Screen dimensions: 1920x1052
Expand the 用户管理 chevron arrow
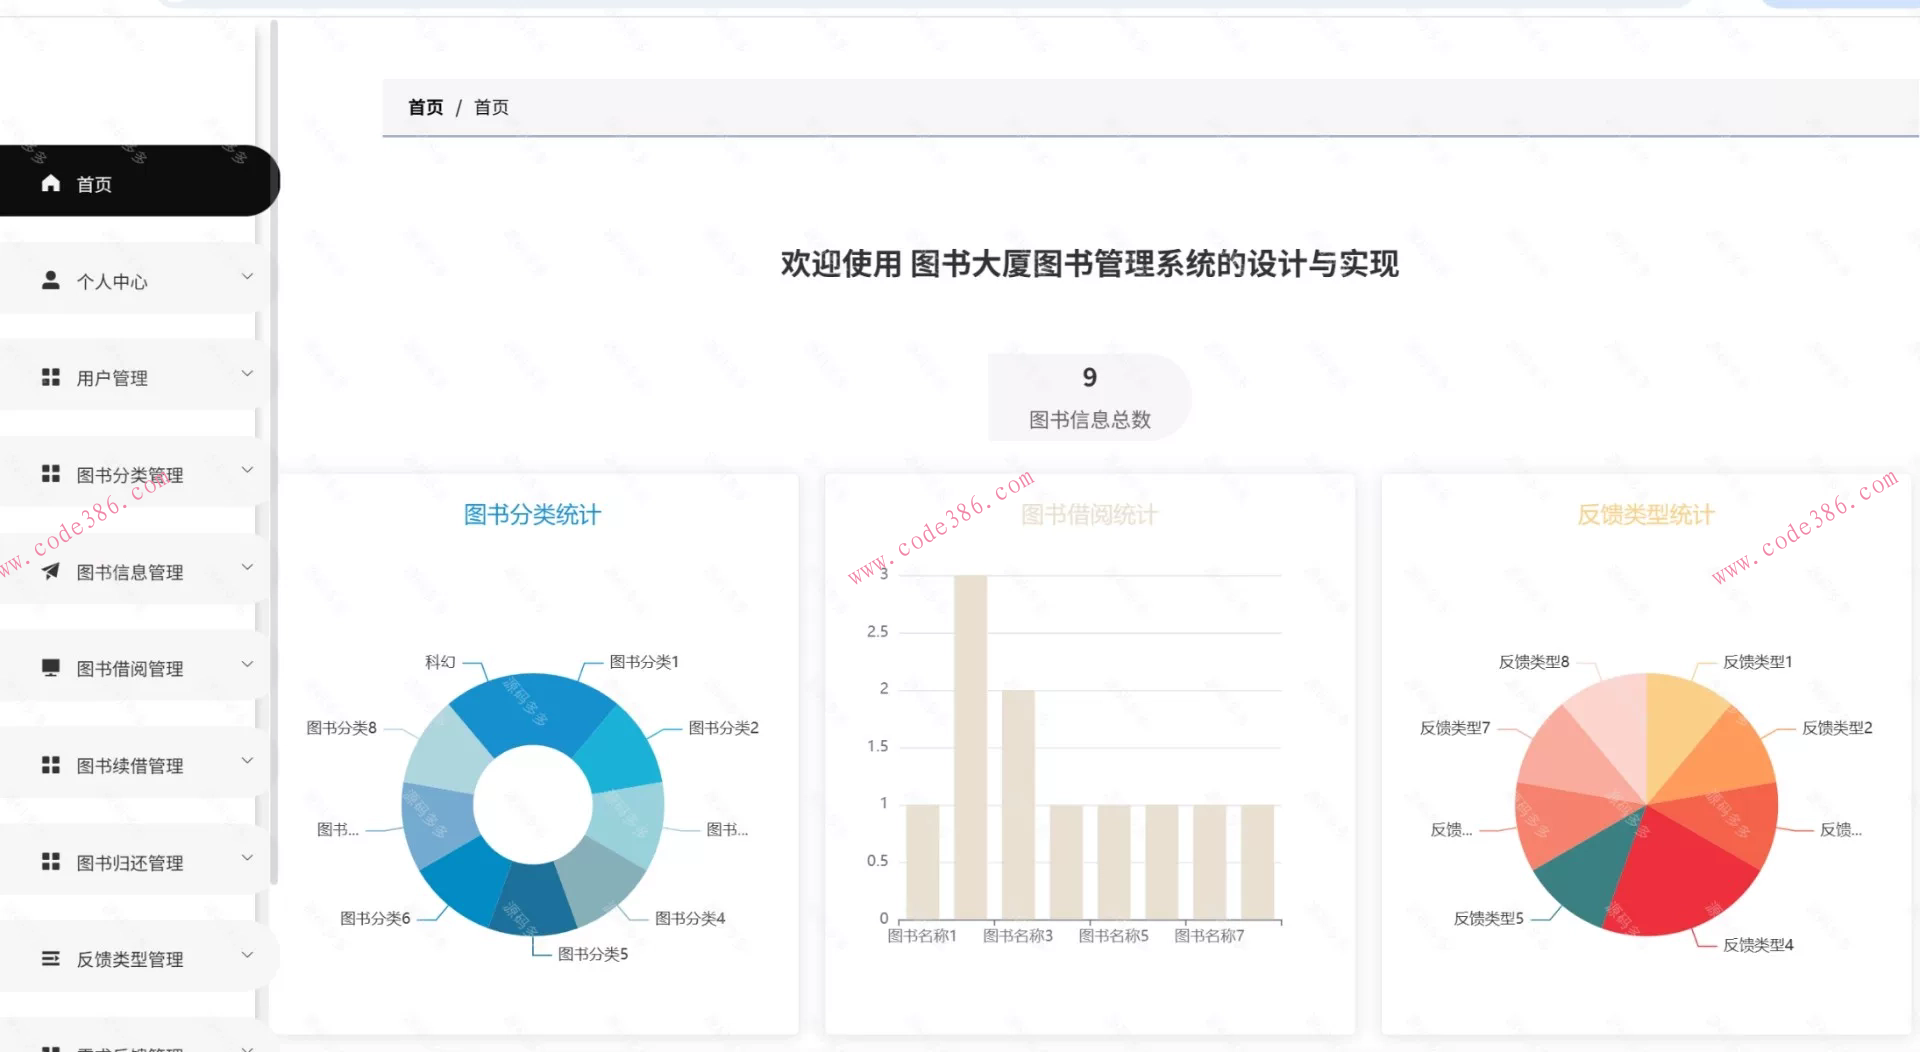point(247,374)
